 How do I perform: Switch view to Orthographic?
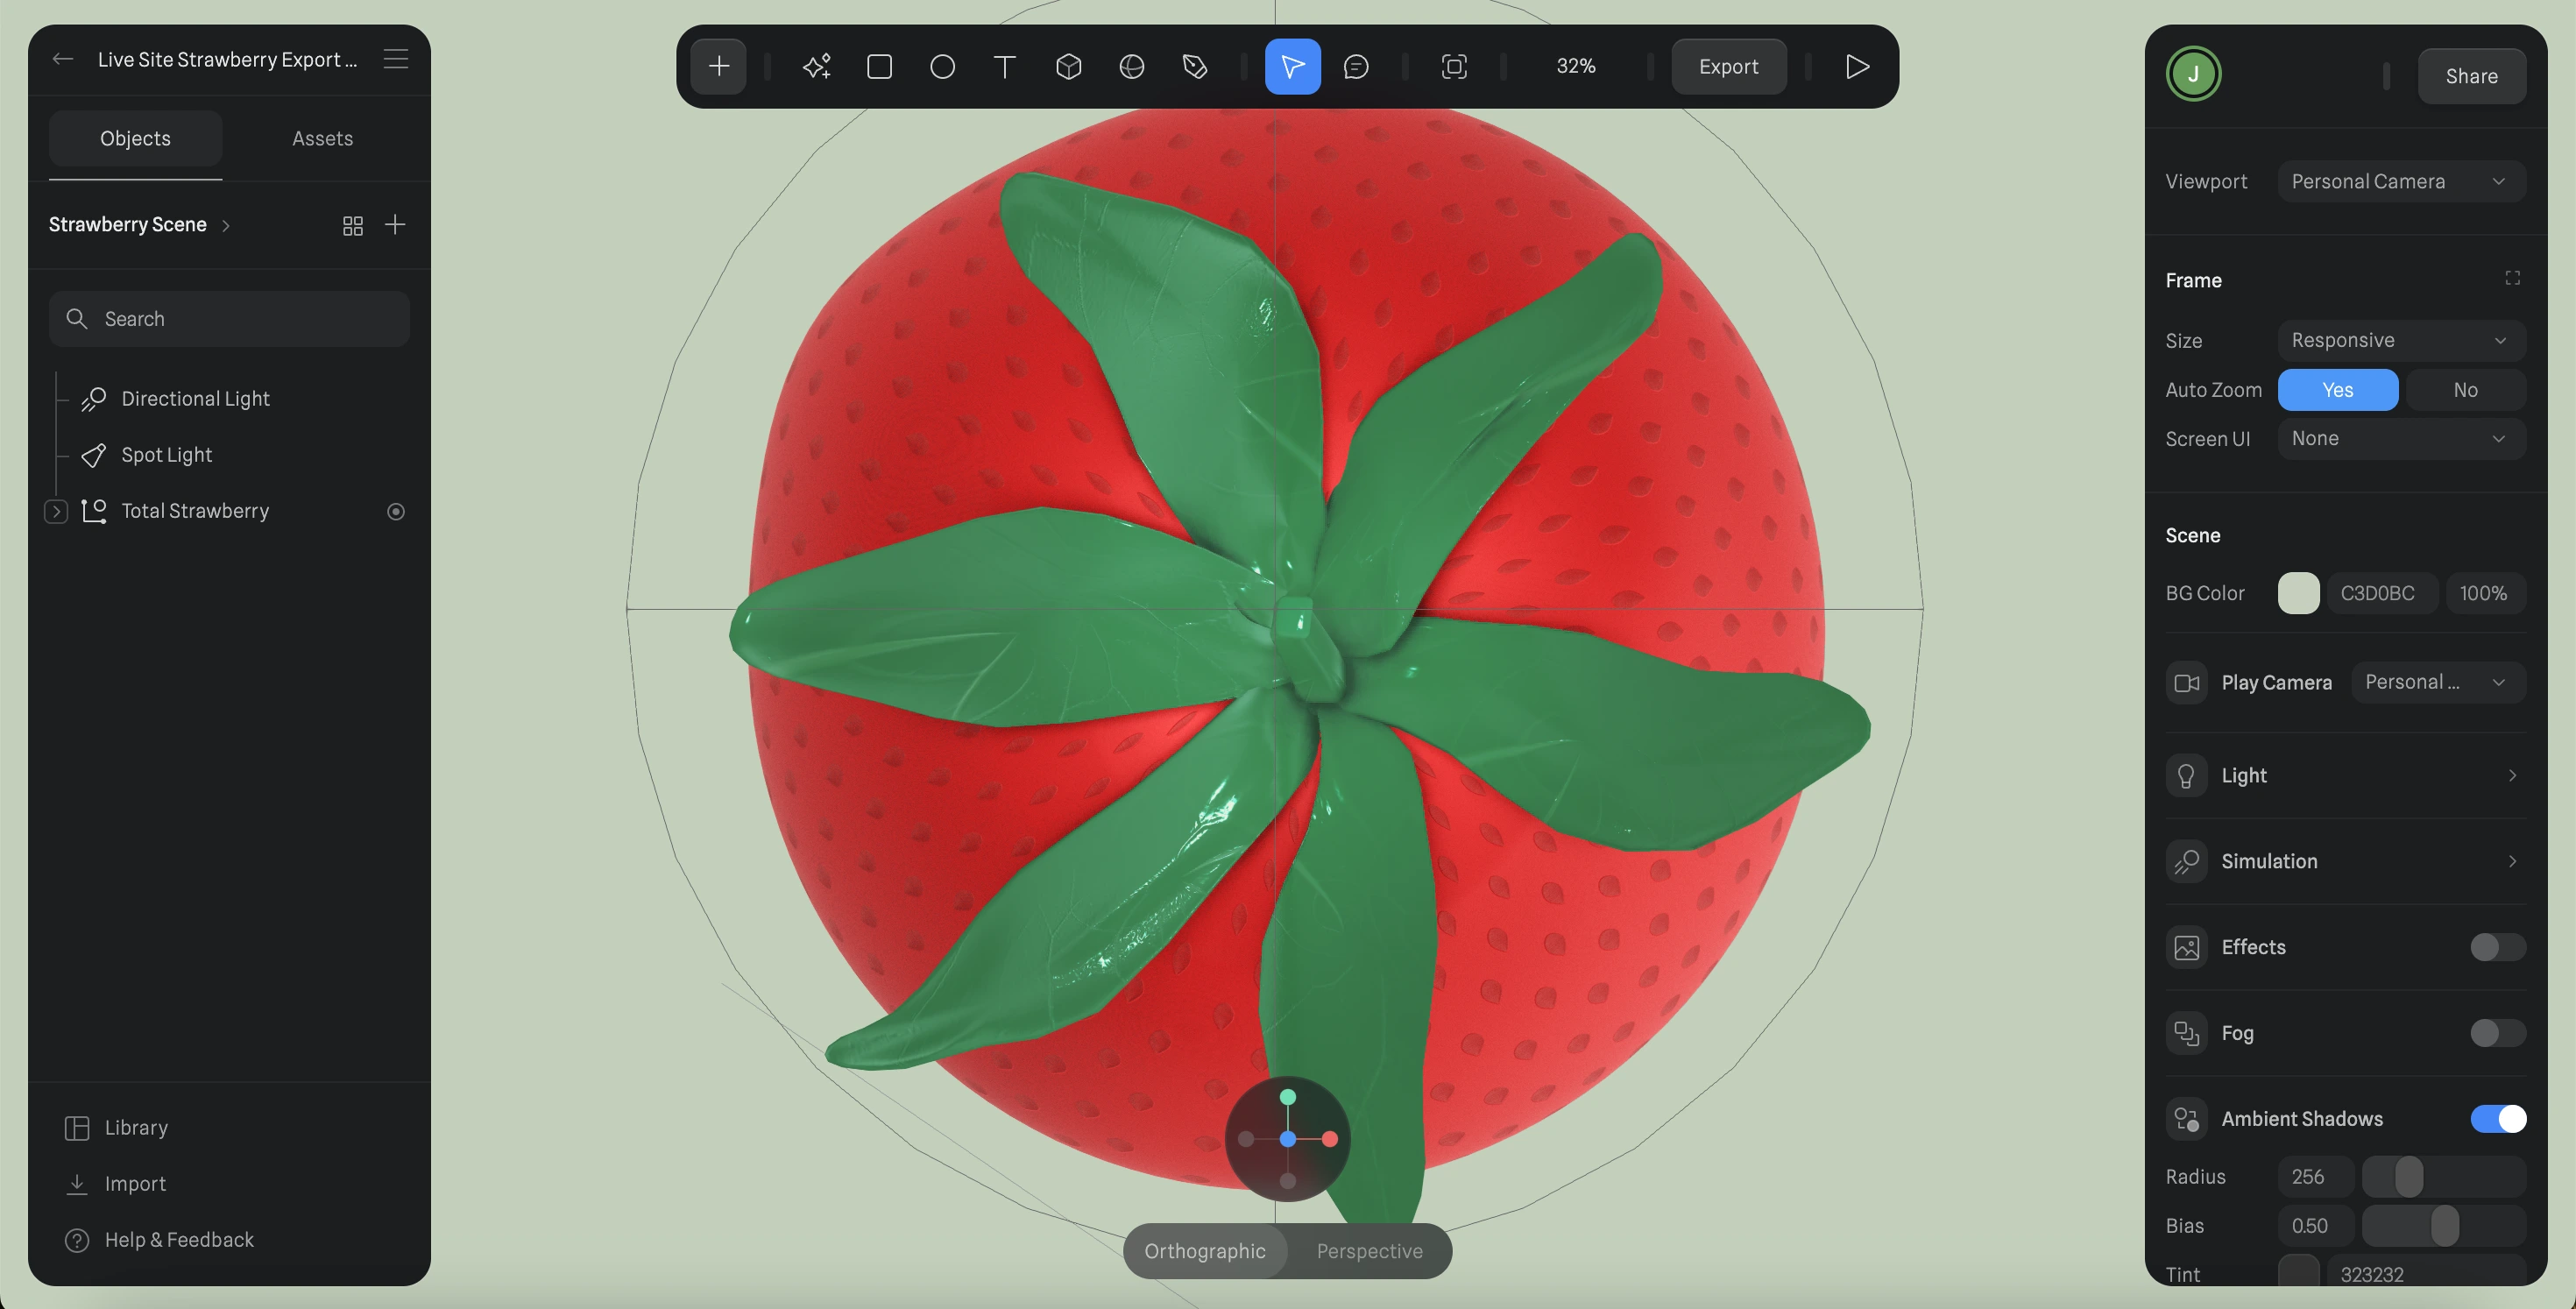point(1205,1251)
